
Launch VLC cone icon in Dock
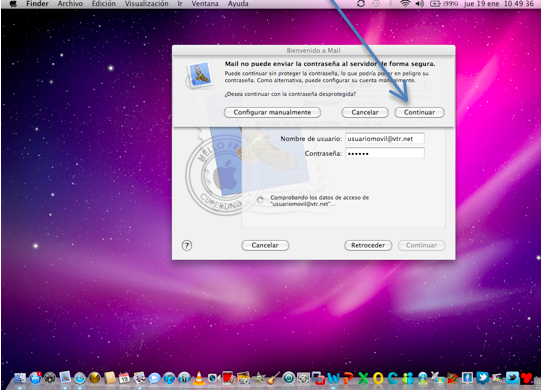pyautogui.click(x=199, y=378)
